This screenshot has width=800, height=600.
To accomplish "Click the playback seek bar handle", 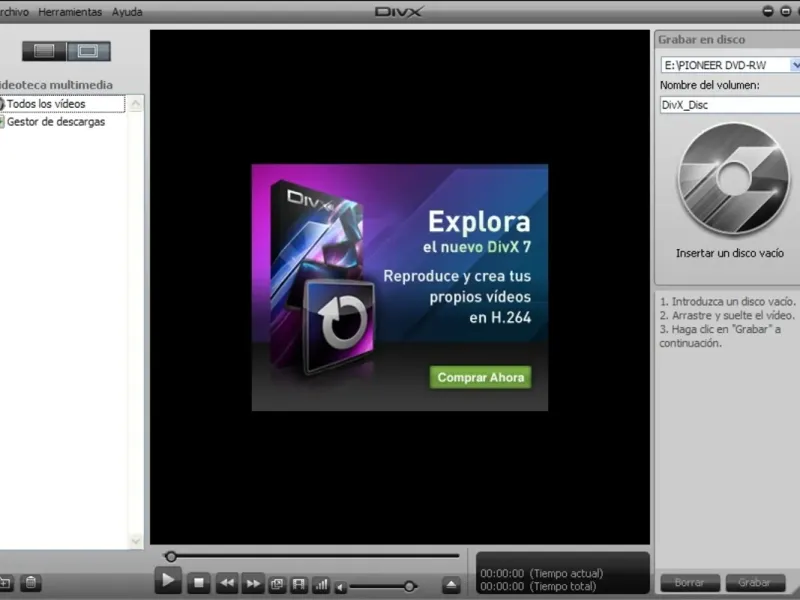I will pyautogui.click(x=171, y=556).
